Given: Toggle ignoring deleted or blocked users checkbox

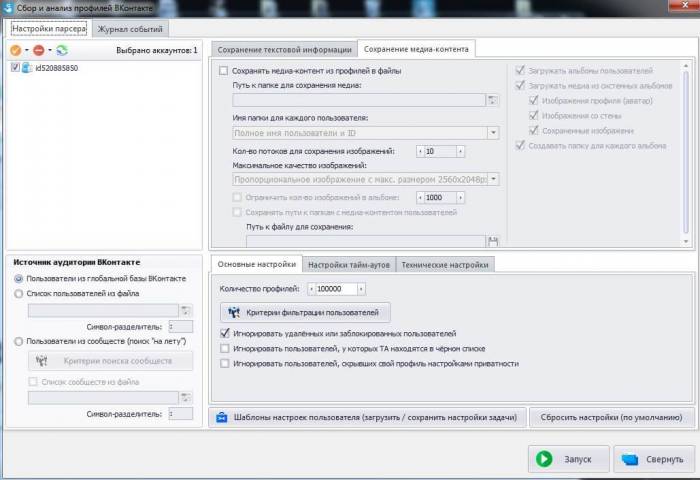Looking at the screenshot, I should pyautogui.click(x=224, y=333).
